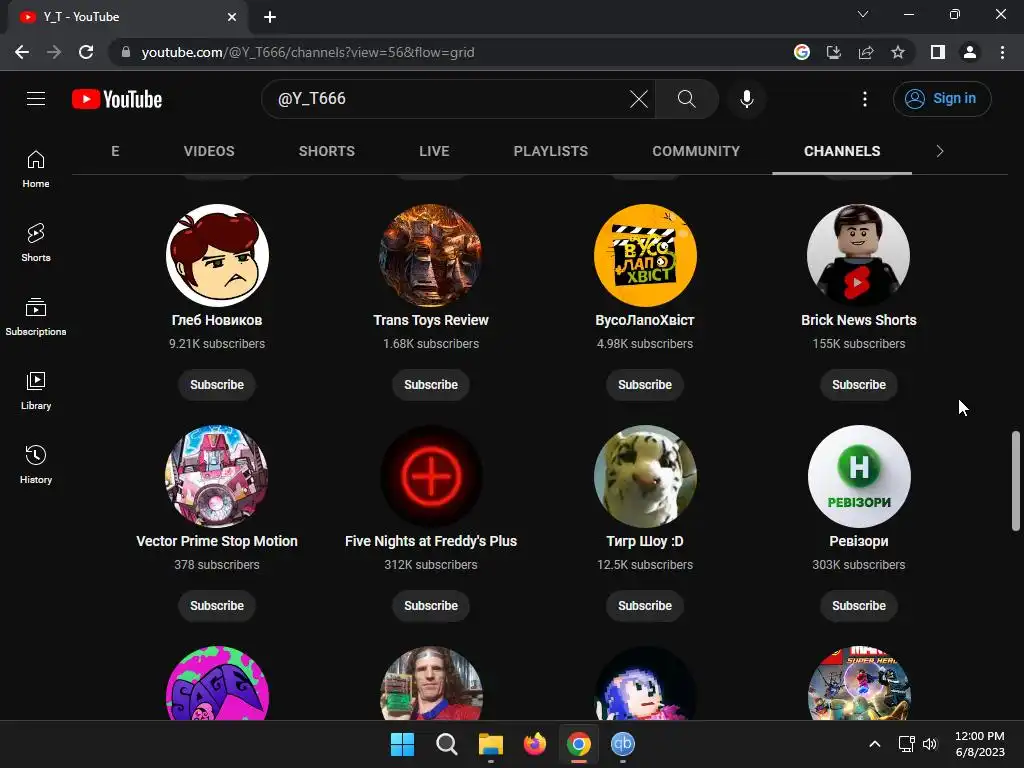1024x768 pixels.
Task: Share this page icon
Action: point(866,52)
